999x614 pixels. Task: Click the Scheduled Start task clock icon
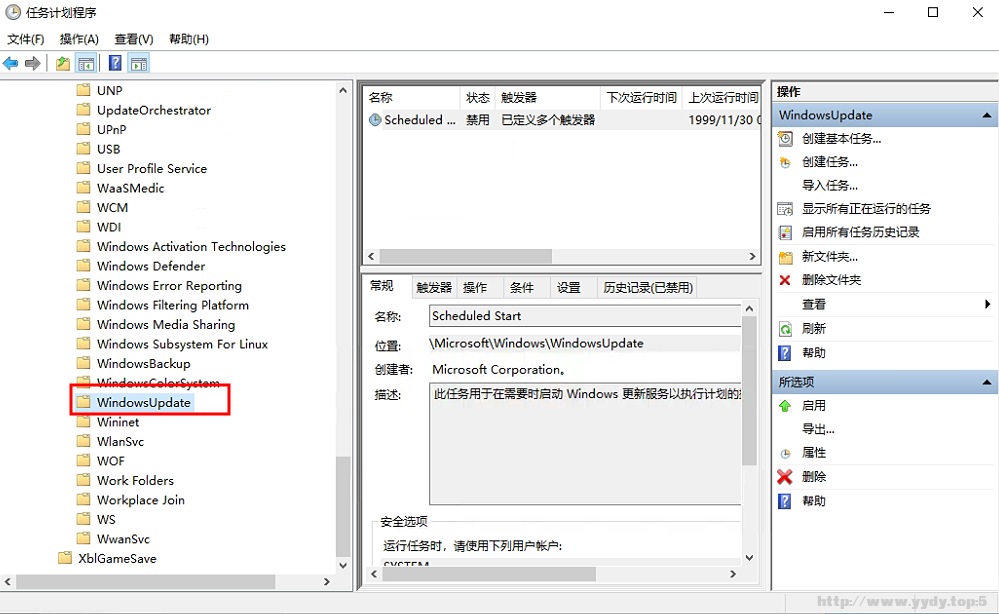[375, 120]
